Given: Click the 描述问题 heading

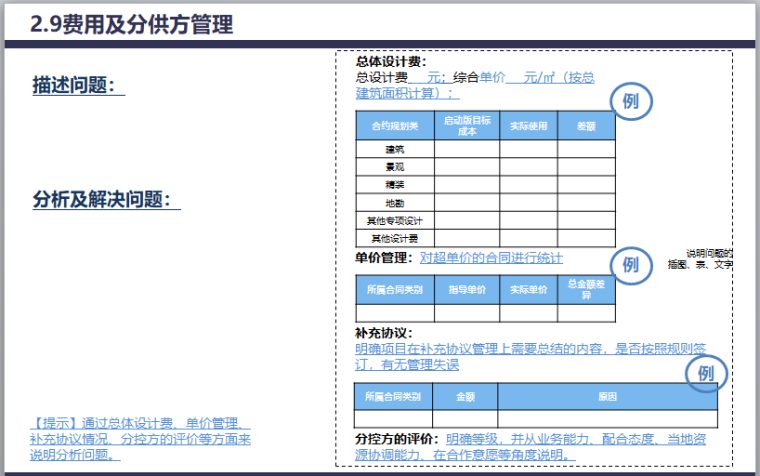Looking at the screenshot, I should coord(79,87).
